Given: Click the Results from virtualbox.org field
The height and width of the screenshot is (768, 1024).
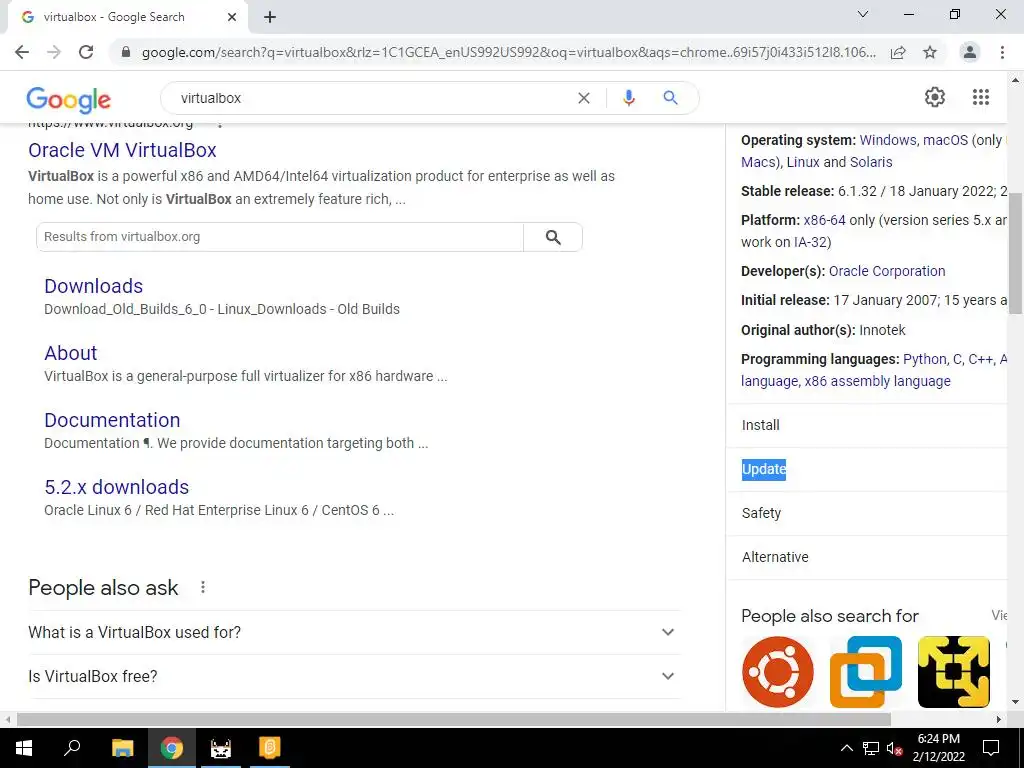Looking at the screenshot, I should (x=280, y=237).
